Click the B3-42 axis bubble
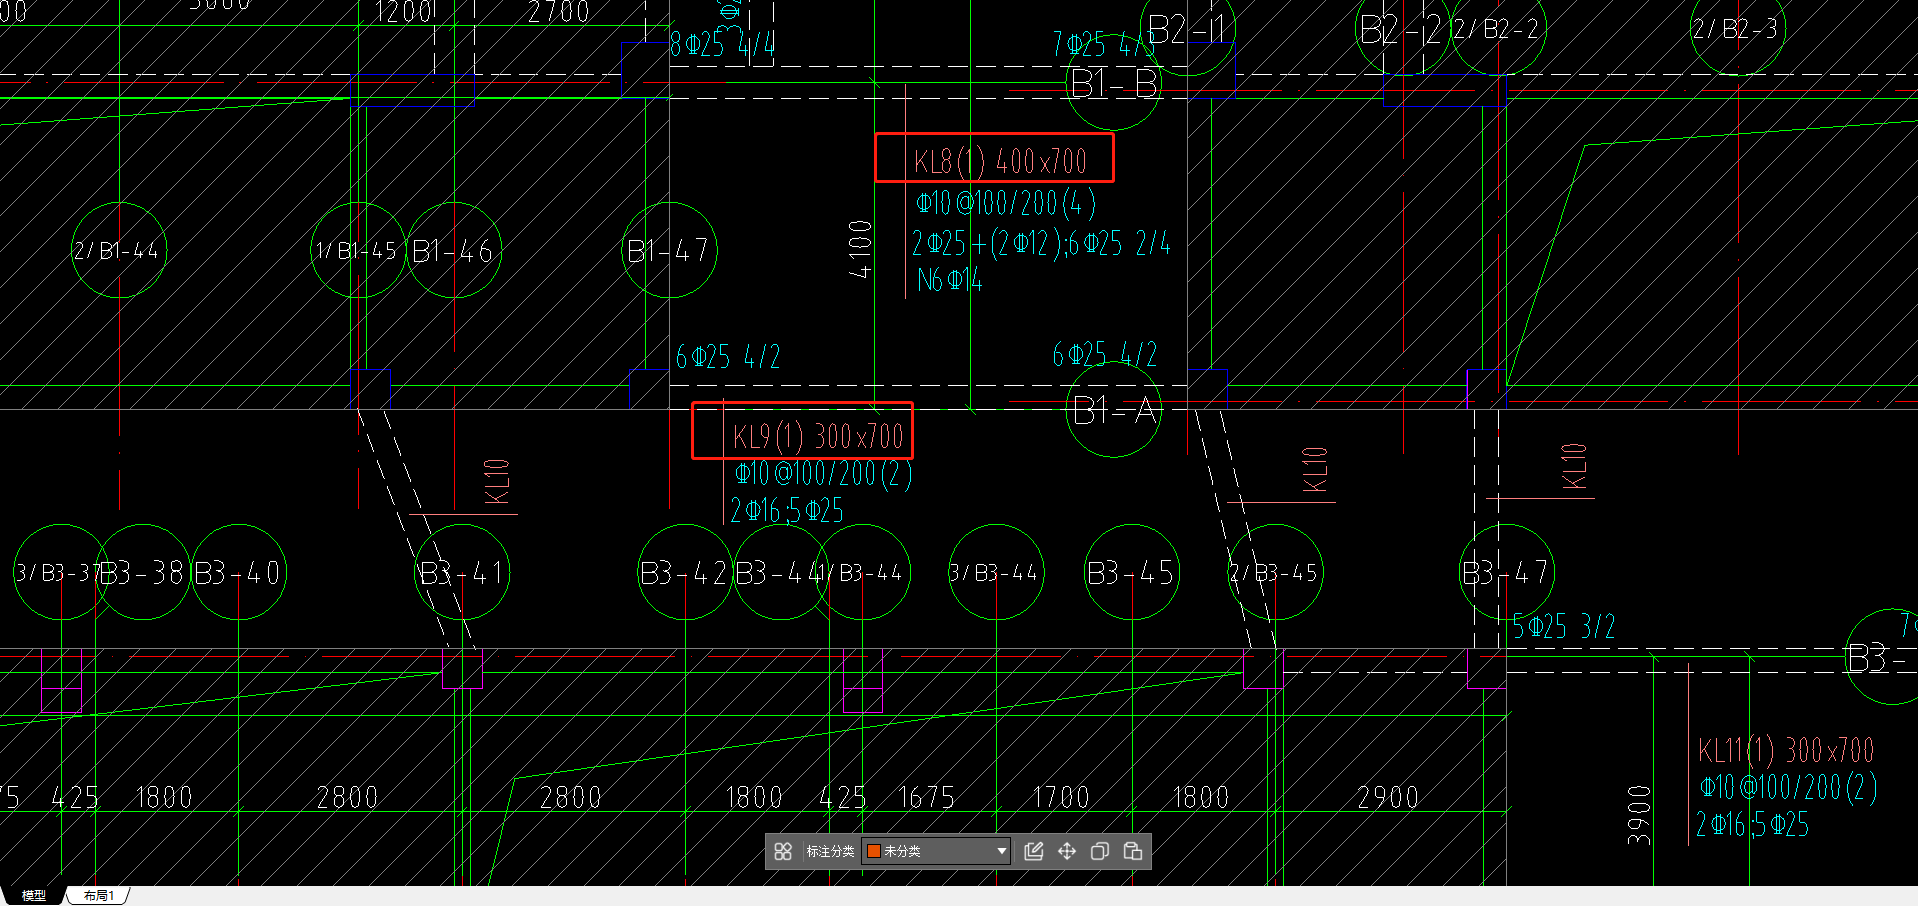 685,572
